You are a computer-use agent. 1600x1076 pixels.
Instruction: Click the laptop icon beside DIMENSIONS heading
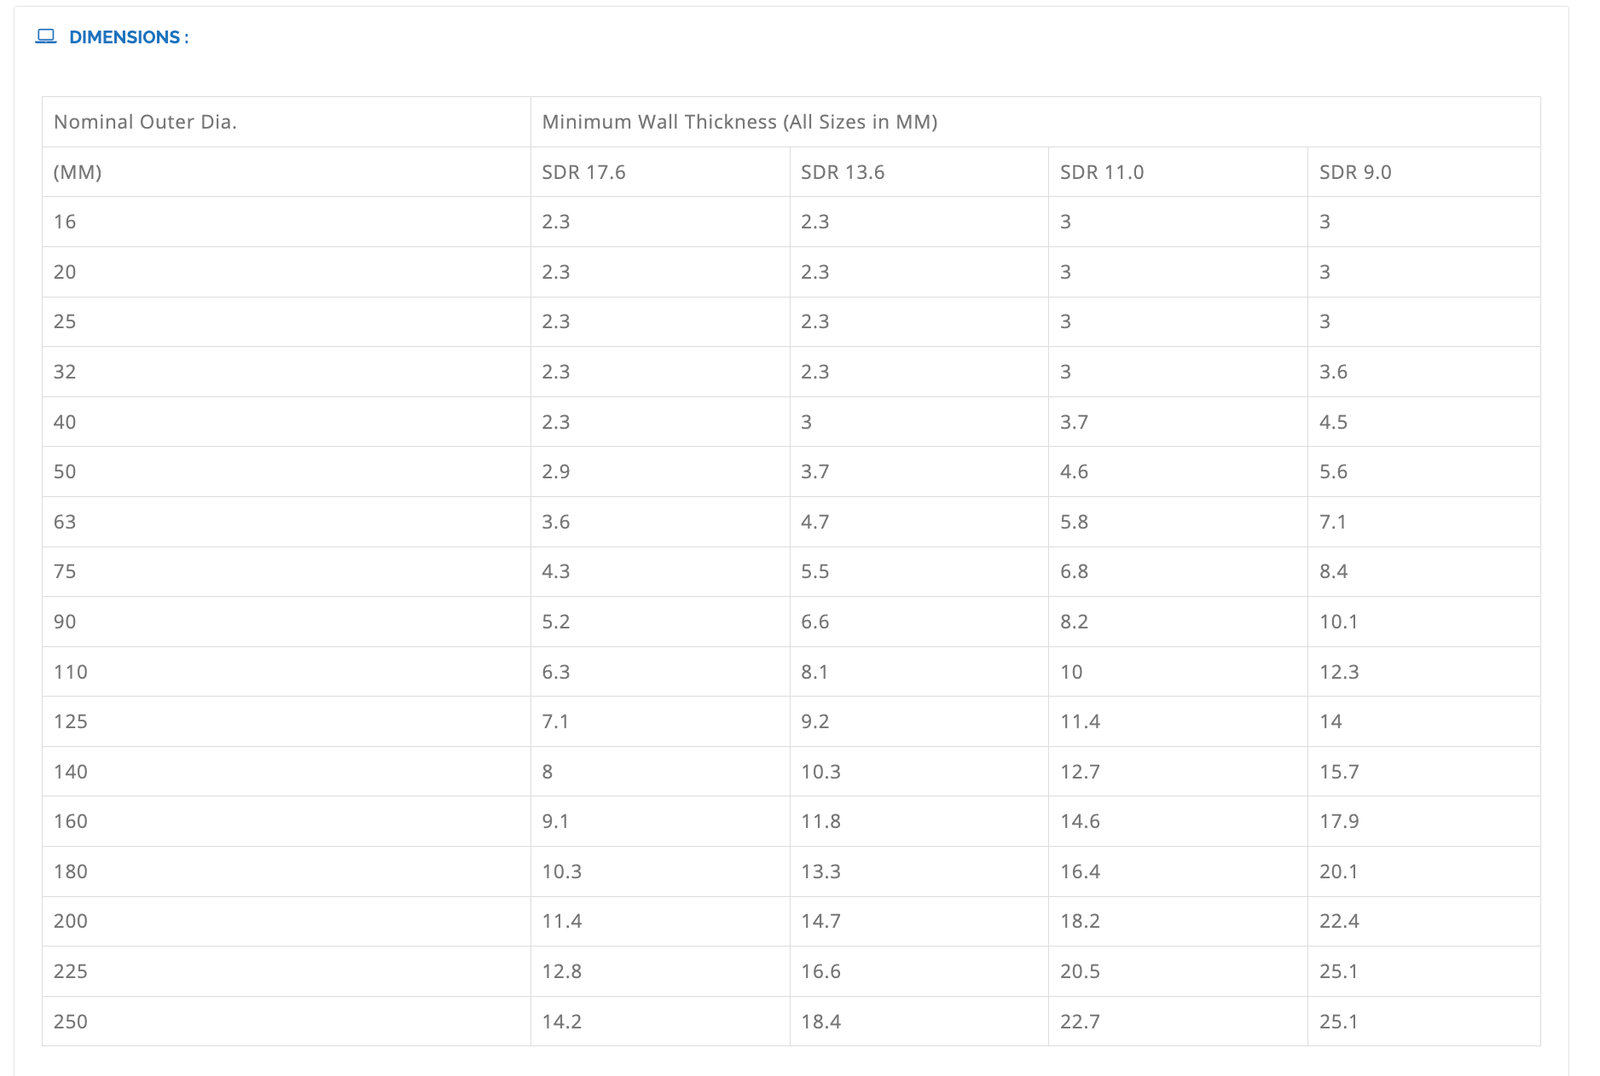pos(46,37)
